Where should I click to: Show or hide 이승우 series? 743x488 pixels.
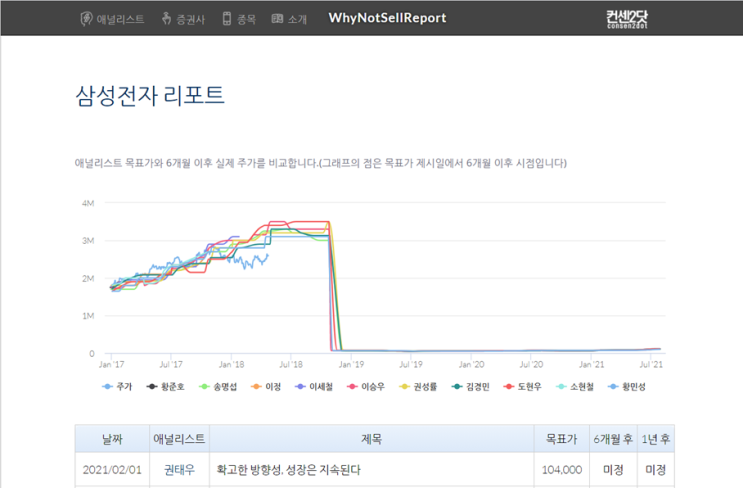coord(366,387)
